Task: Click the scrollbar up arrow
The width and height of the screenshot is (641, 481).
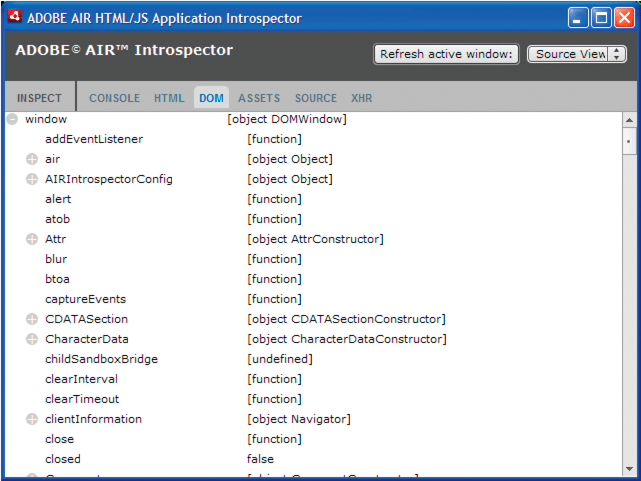Action: pos(630,120)
